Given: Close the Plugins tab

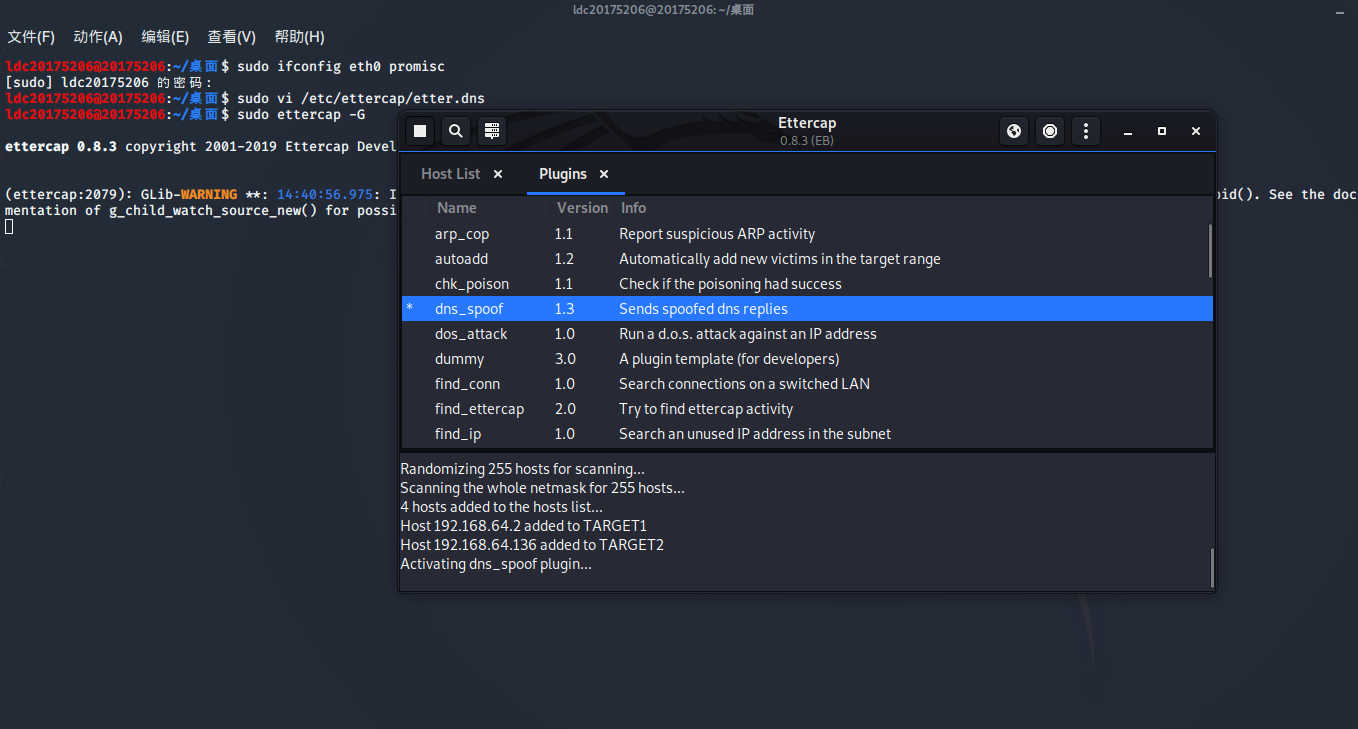Looking at the screenshot, I should click(604, 174).
